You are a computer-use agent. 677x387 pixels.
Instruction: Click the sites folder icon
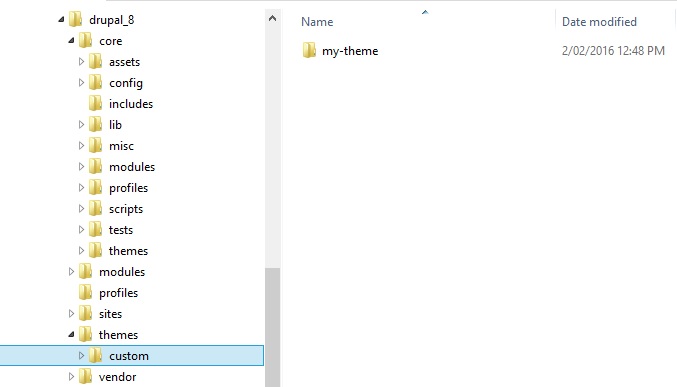(x=85, y=313)
